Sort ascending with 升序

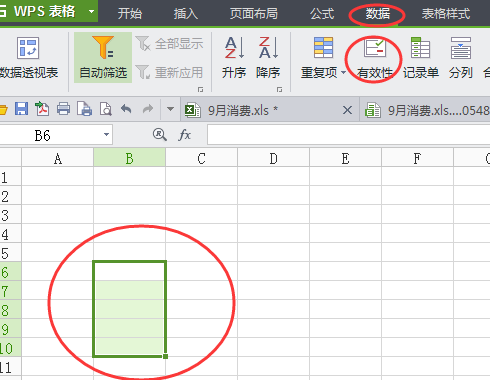(x=234, y=57)
